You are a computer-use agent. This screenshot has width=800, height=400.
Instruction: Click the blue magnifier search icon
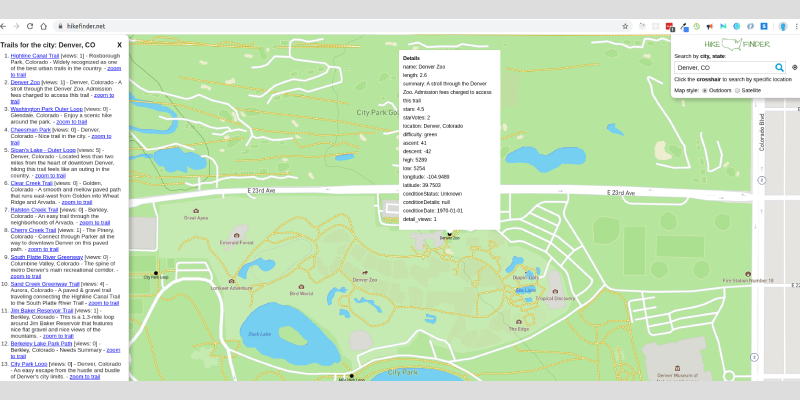pyautogui.click(x=779, y=67)
